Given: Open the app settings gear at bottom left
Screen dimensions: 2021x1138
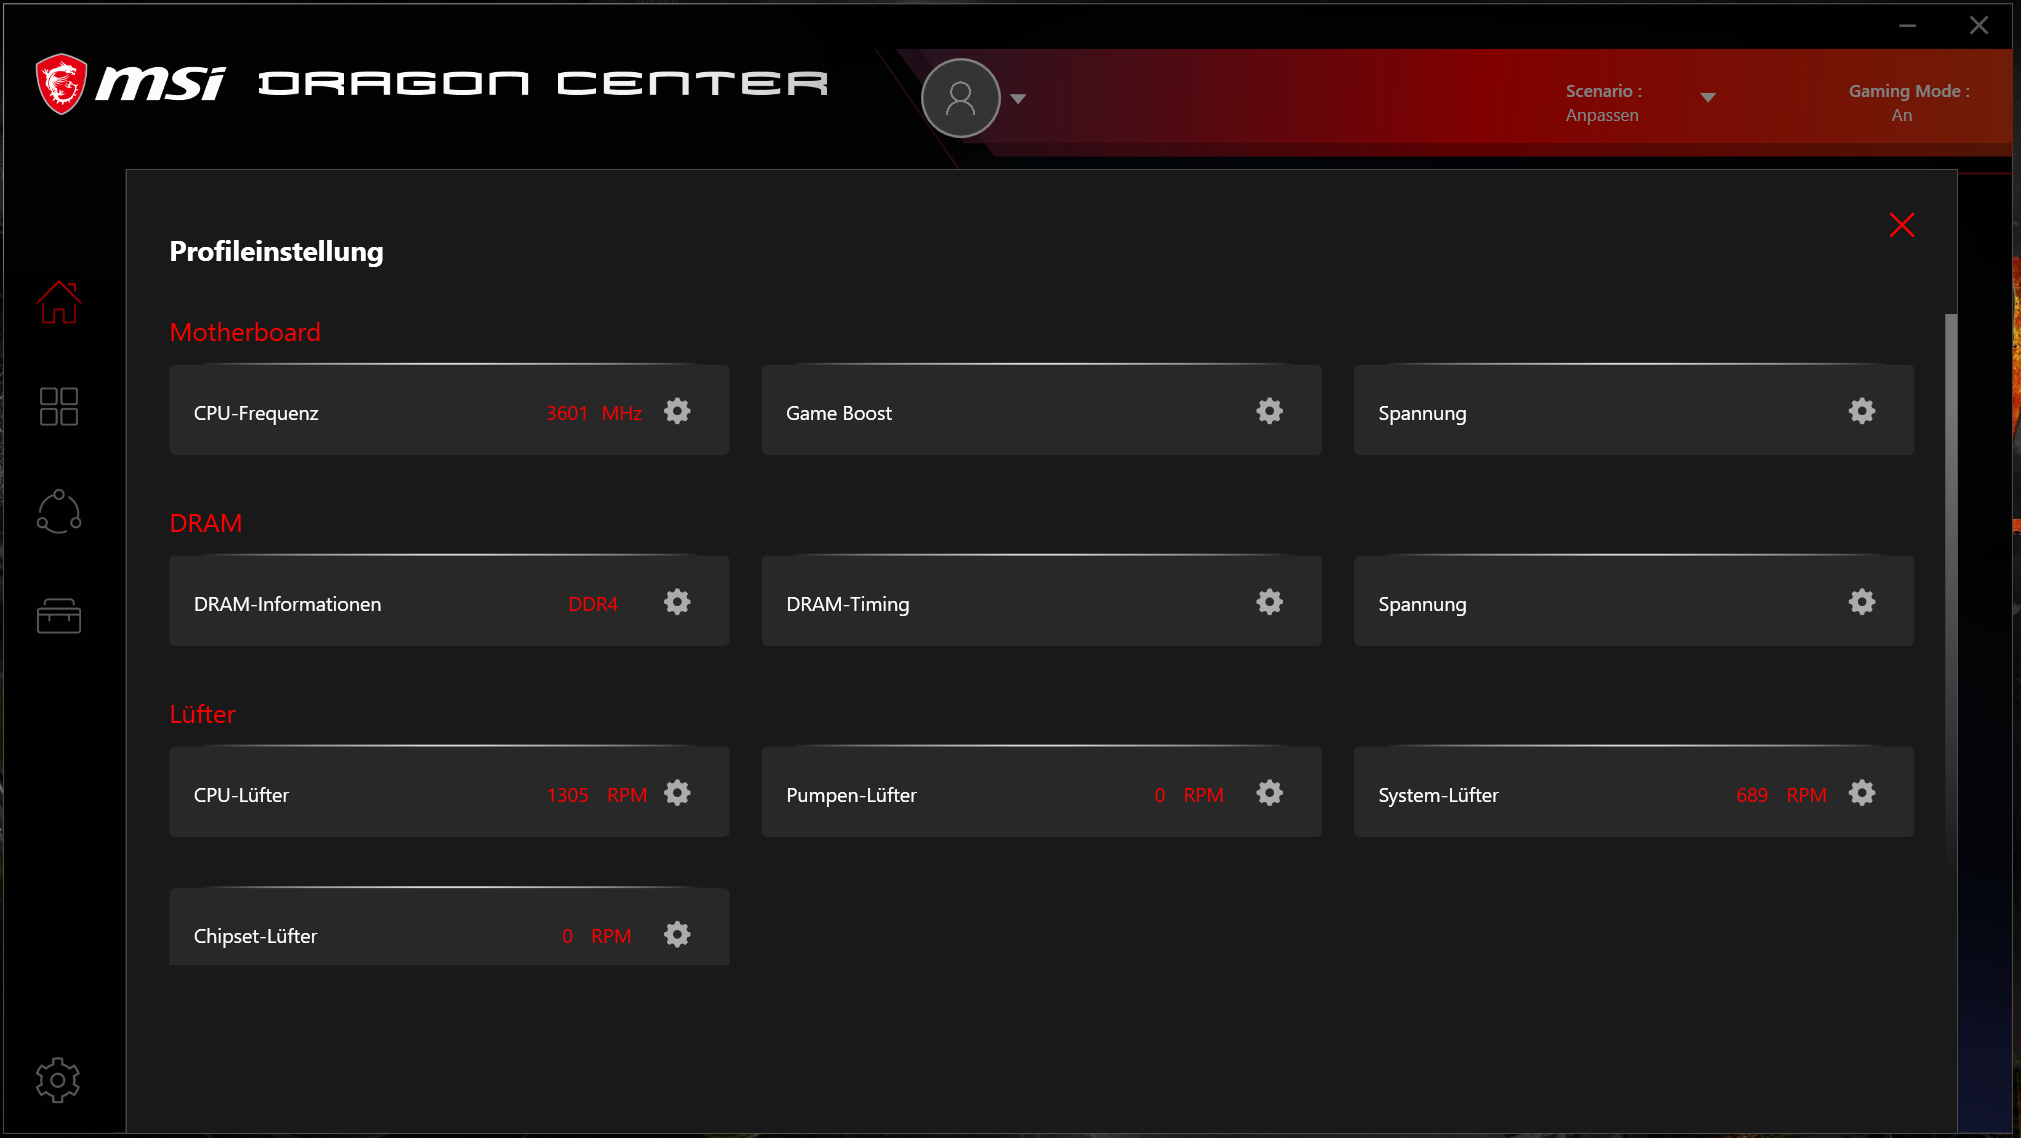Looking at the screenshot, I should 58,1080.
